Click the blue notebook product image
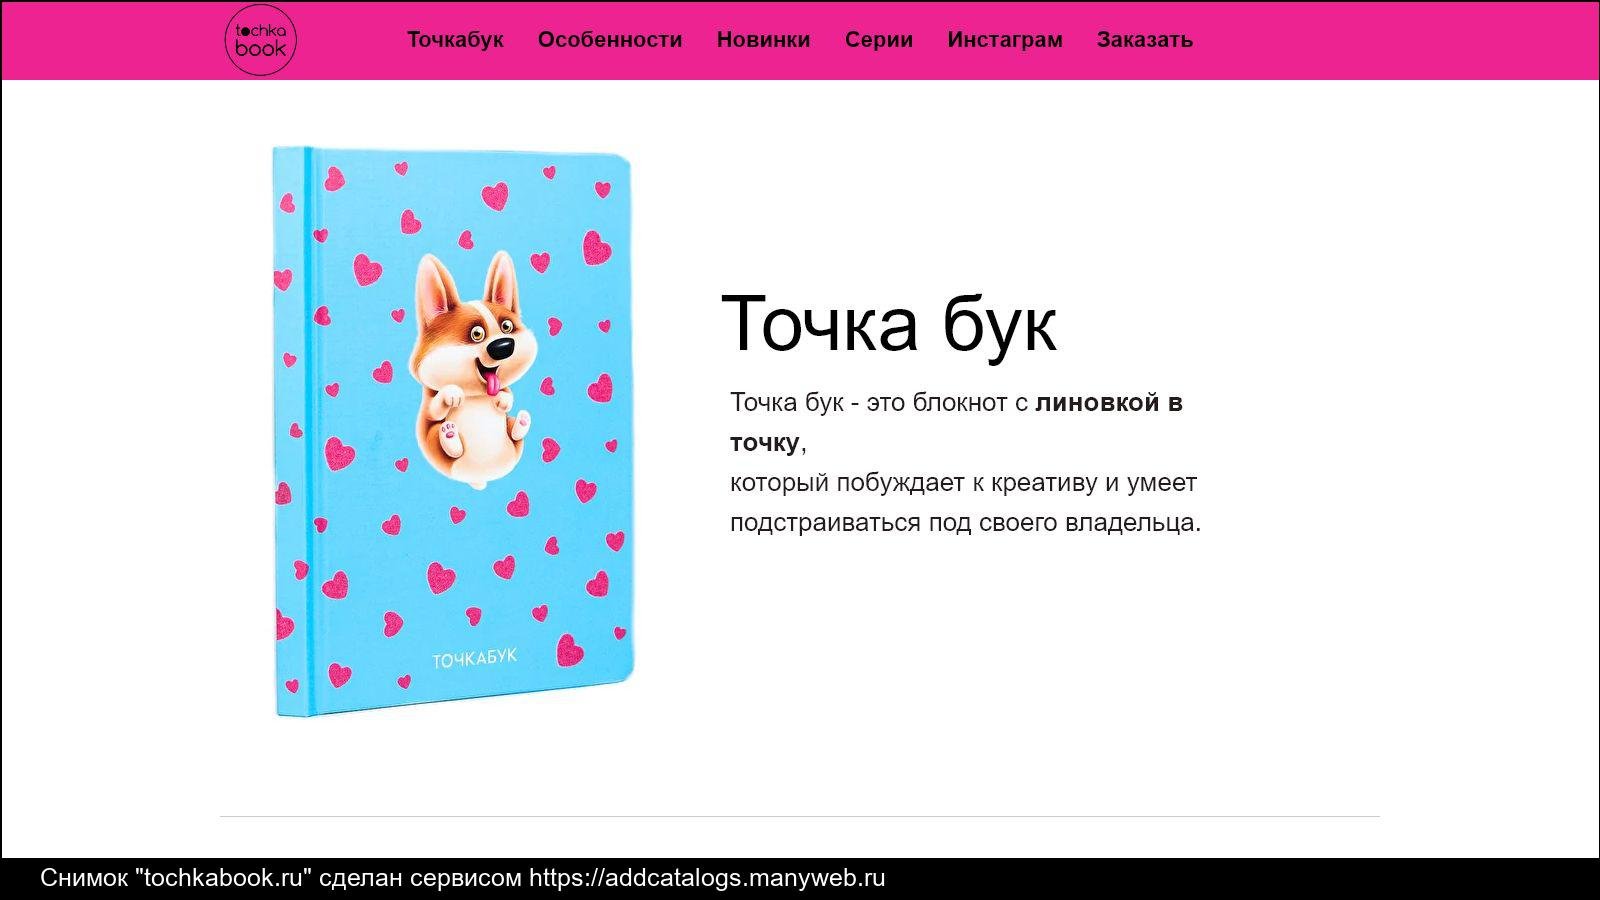1600x900 pixels. [453, 431]
